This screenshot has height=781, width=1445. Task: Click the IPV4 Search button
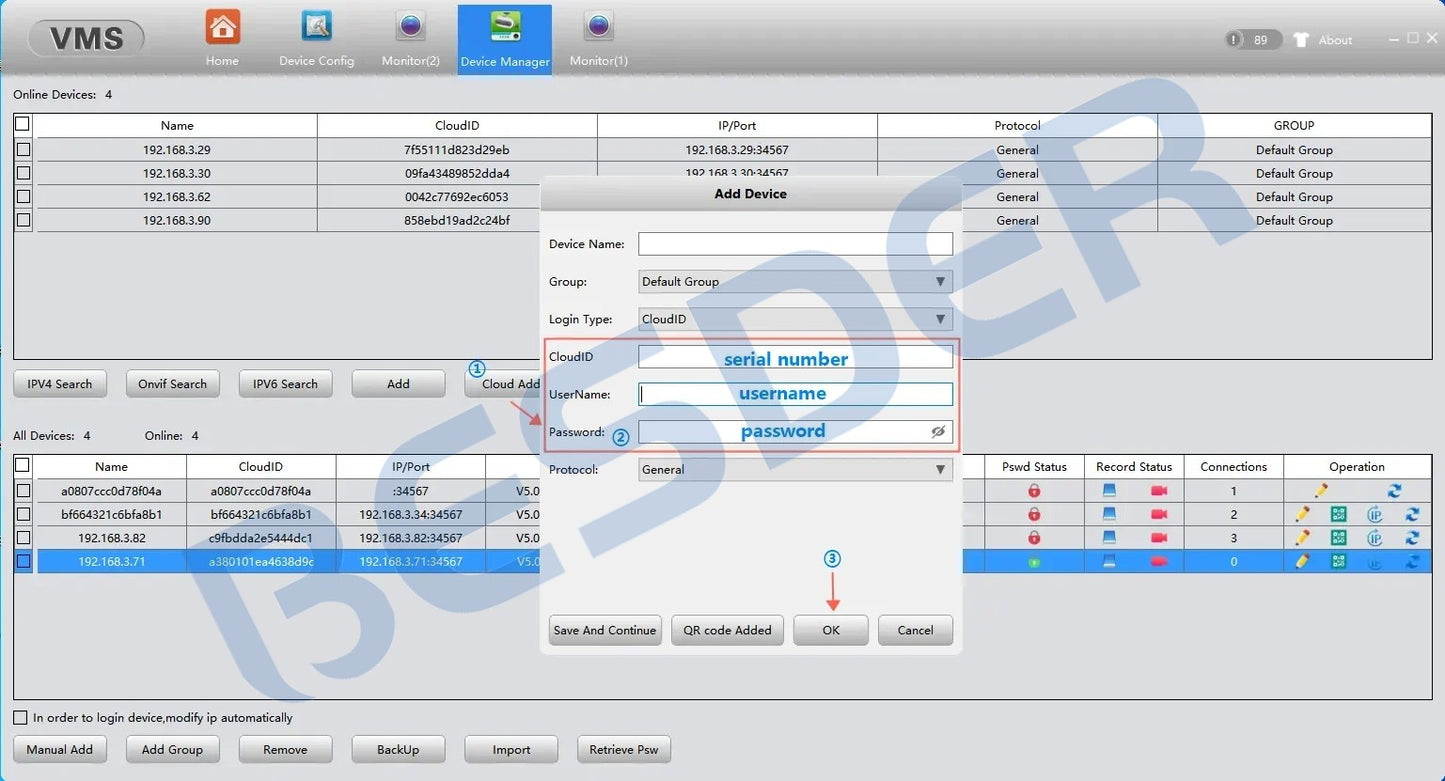point(60,384)
